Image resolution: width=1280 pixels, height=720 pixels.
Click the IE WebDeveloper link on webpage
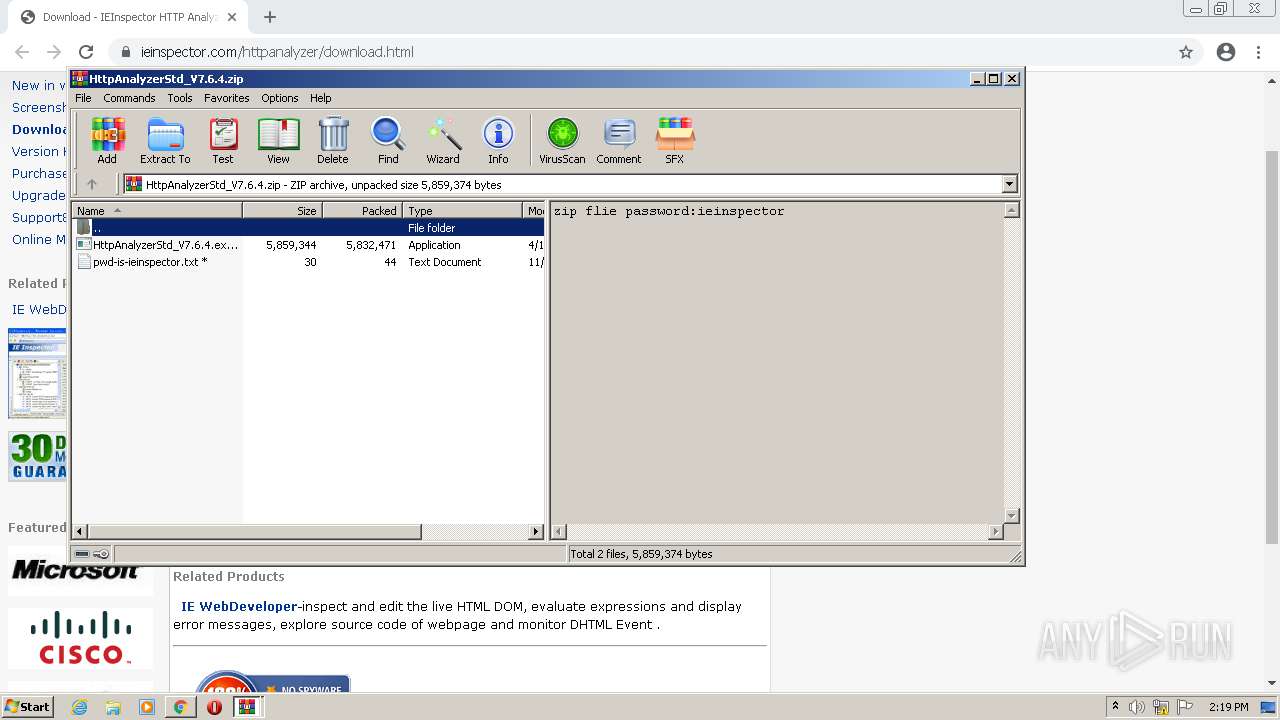[239, 606]
